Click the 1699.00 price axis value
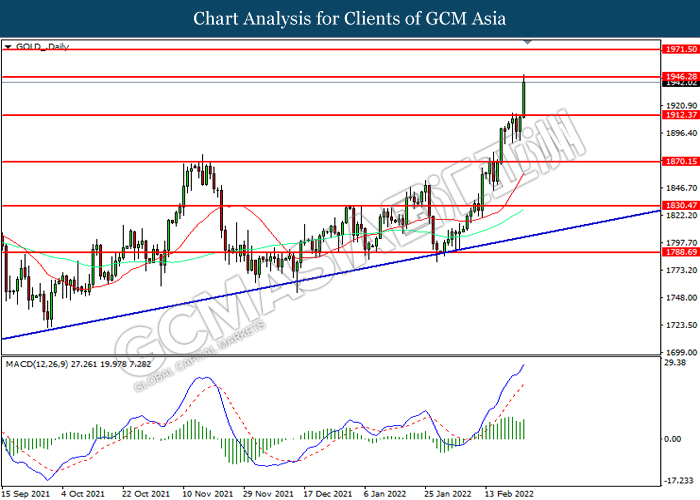Image resolution: width=700 pixels, height=500 pixels. [x=681, y=352]
